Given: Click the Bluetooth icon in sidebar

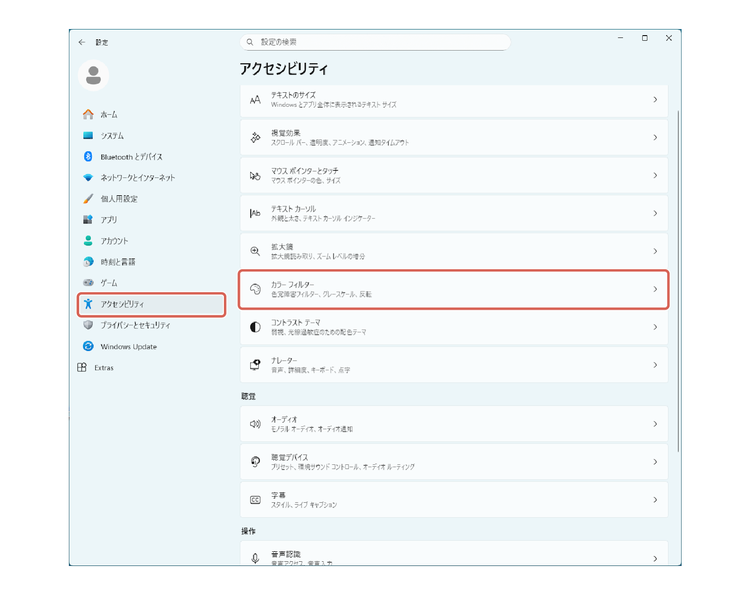Looking at the screenshot, I should tap(88, 156).
